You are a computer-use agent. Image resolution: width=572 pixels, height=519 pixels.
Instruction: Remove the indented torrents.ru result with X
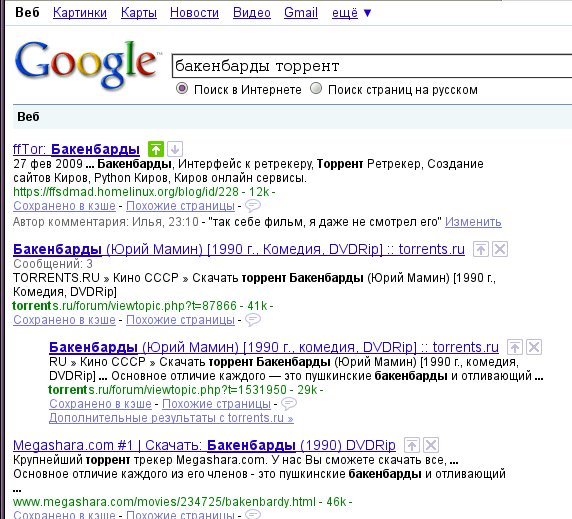[x=534, y=347]
